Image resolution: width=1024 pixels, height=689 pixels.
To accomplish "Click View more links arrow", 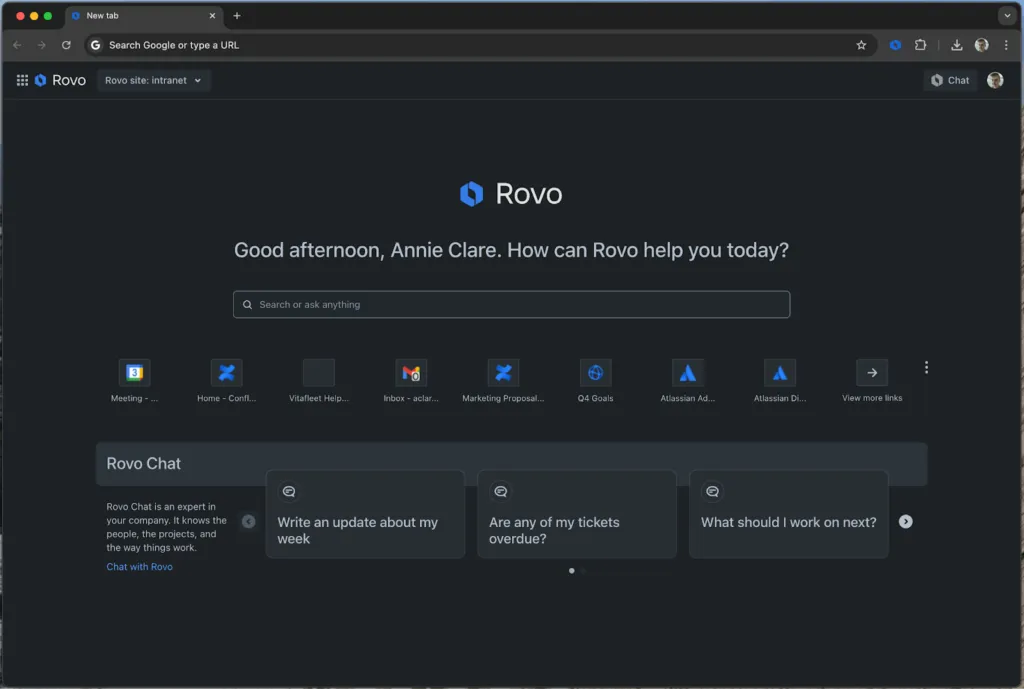I will click(x=872, y=373).
